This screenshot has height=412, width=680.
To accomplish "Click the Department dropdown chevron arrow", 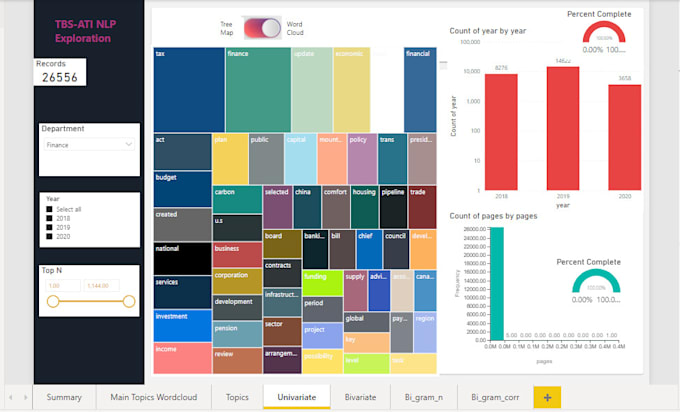I will [128, 144].
